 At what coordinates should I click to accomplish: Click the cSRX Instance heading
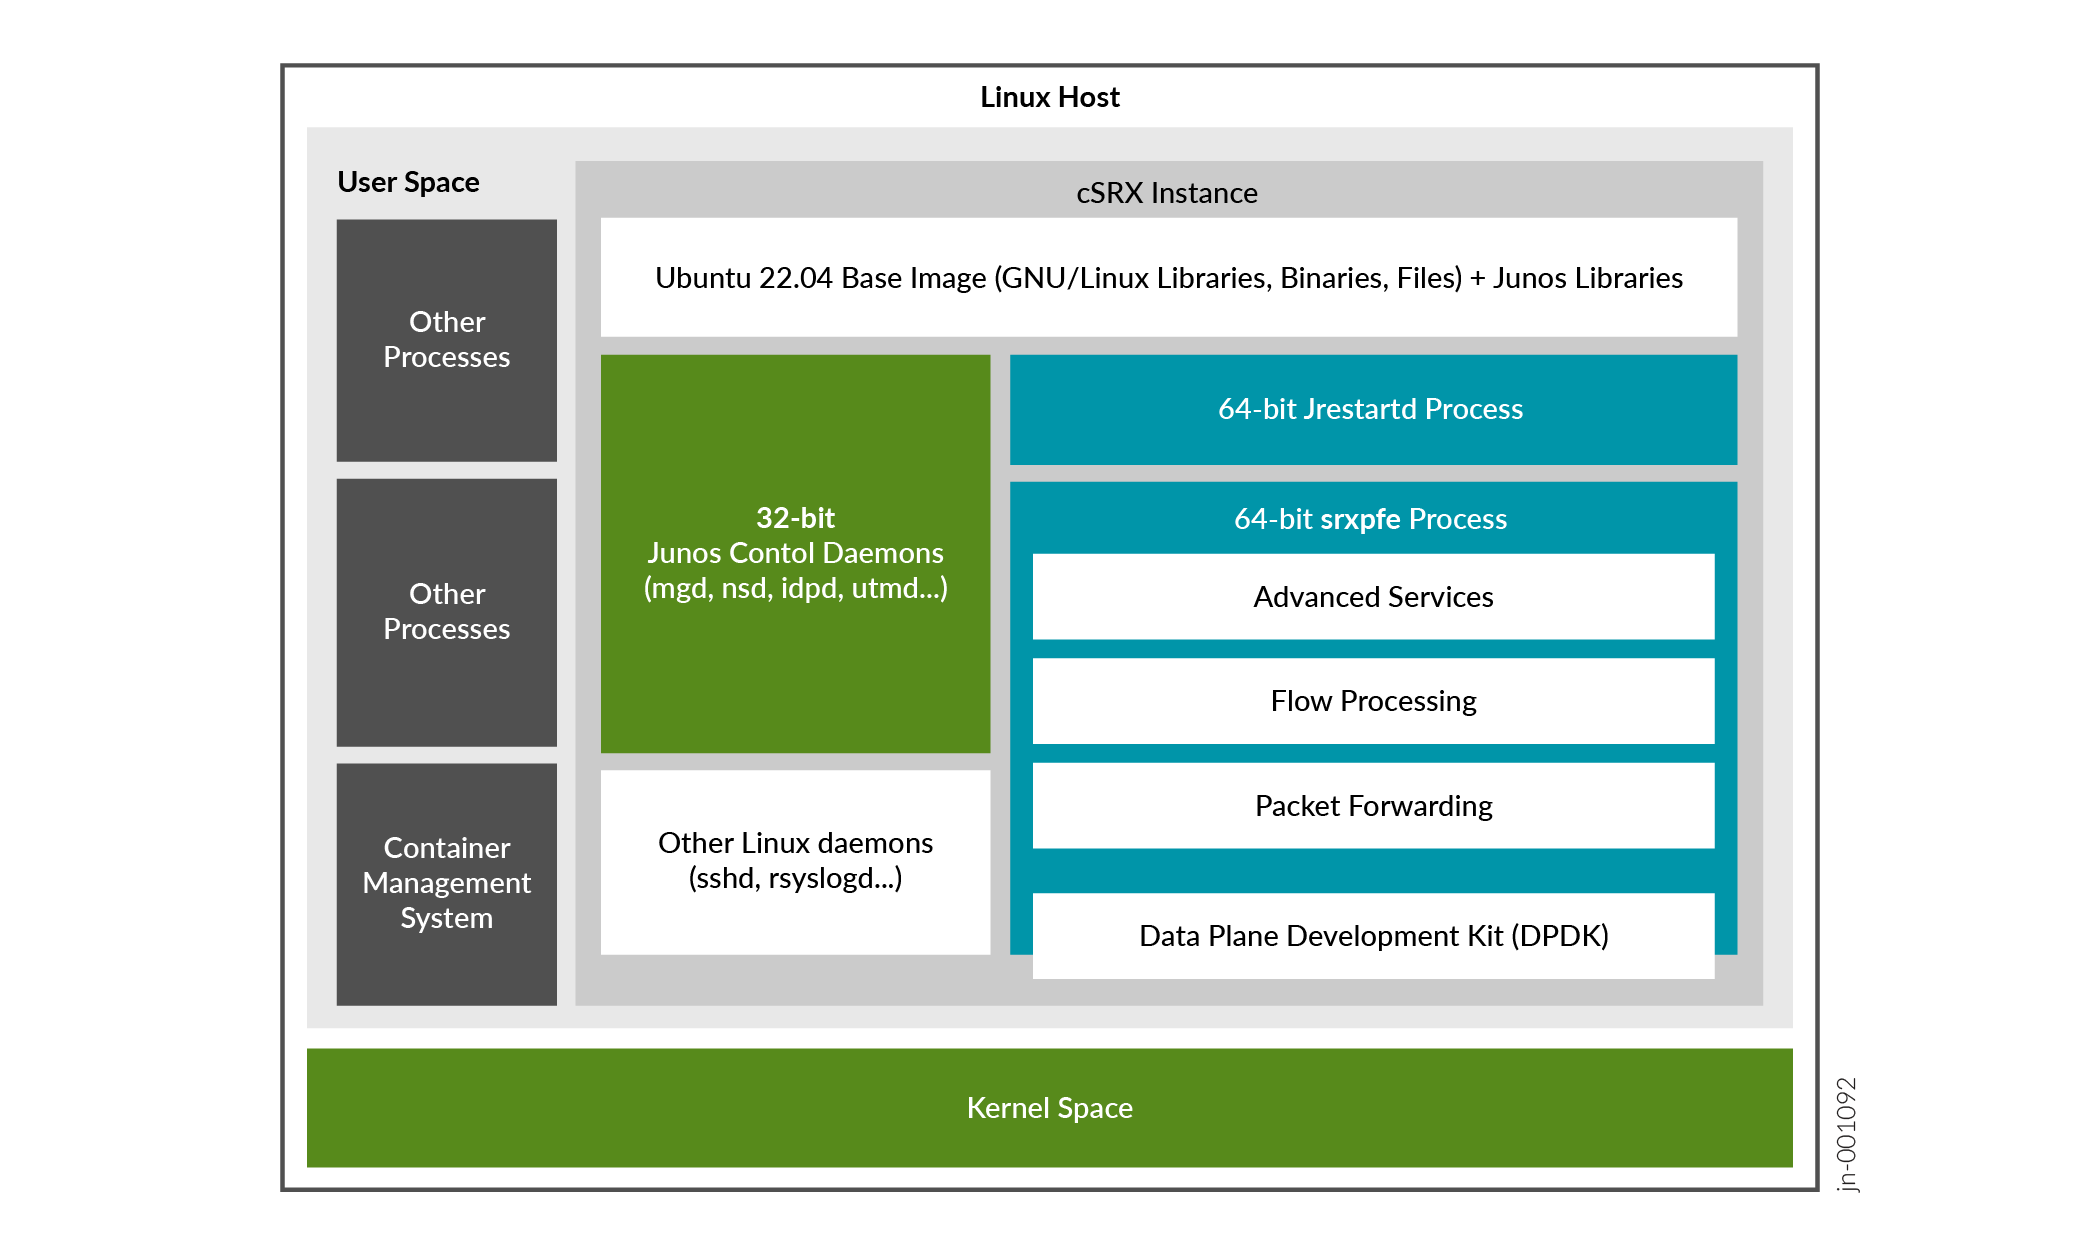point(1166,192)
